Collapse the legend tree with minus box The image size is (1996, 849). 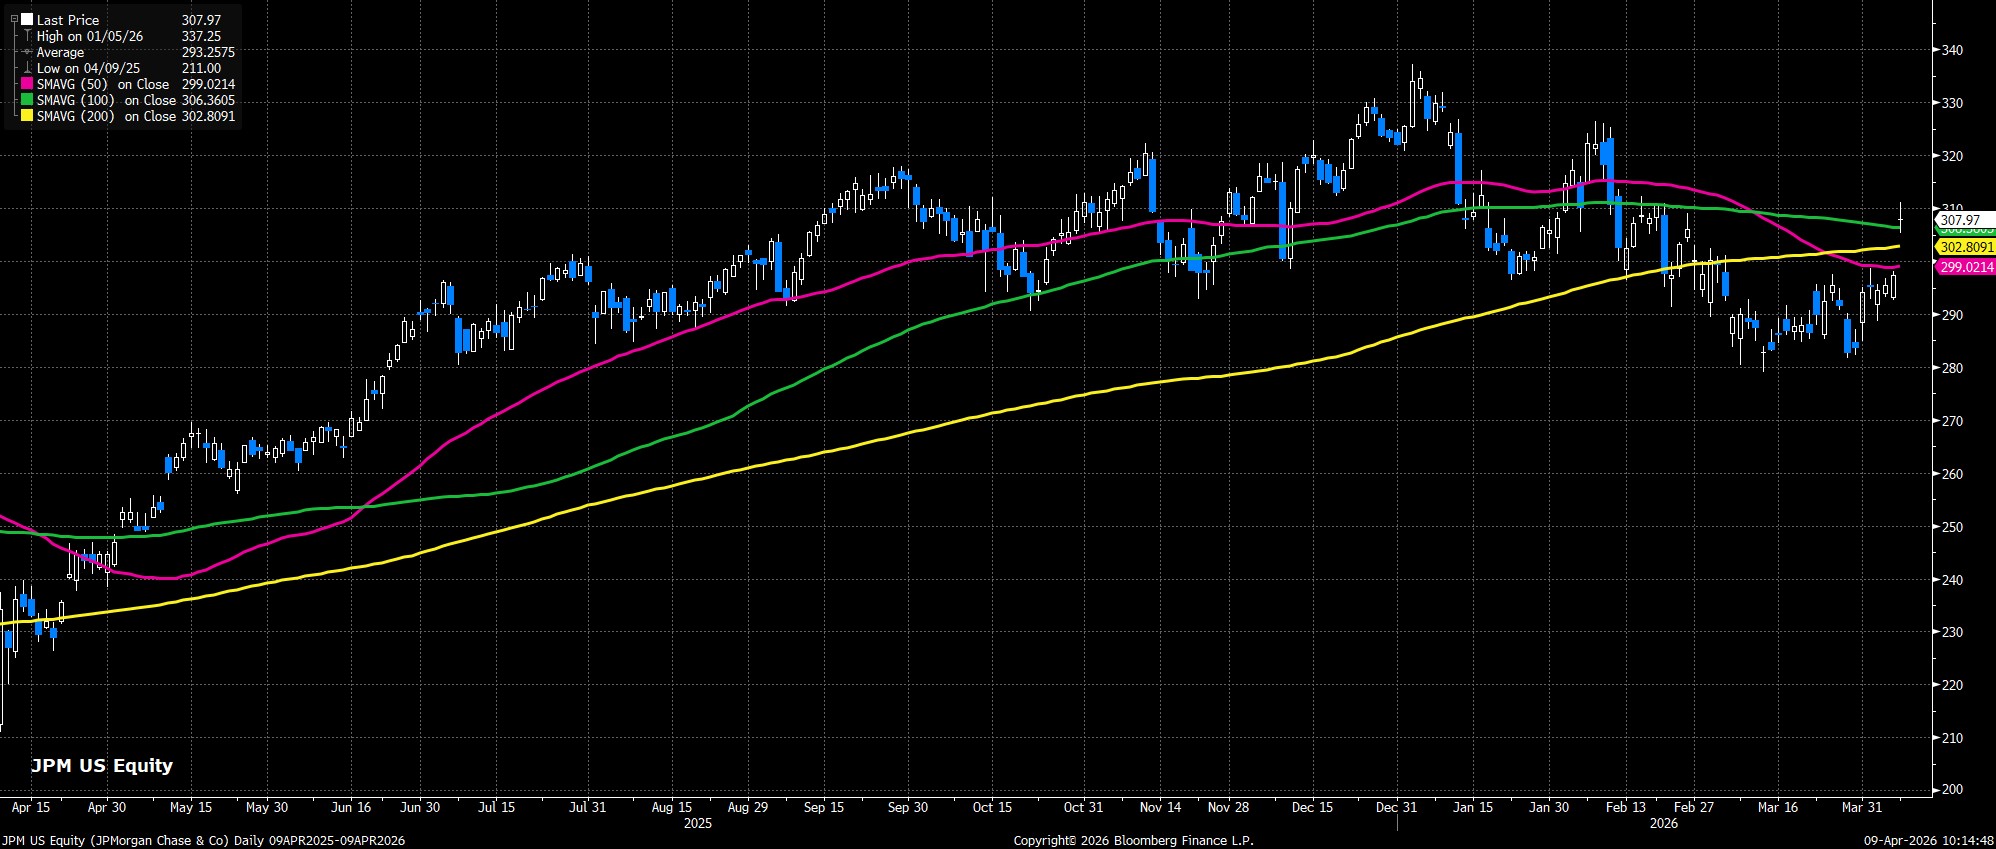pyautogui.click(x=14, y=19)
